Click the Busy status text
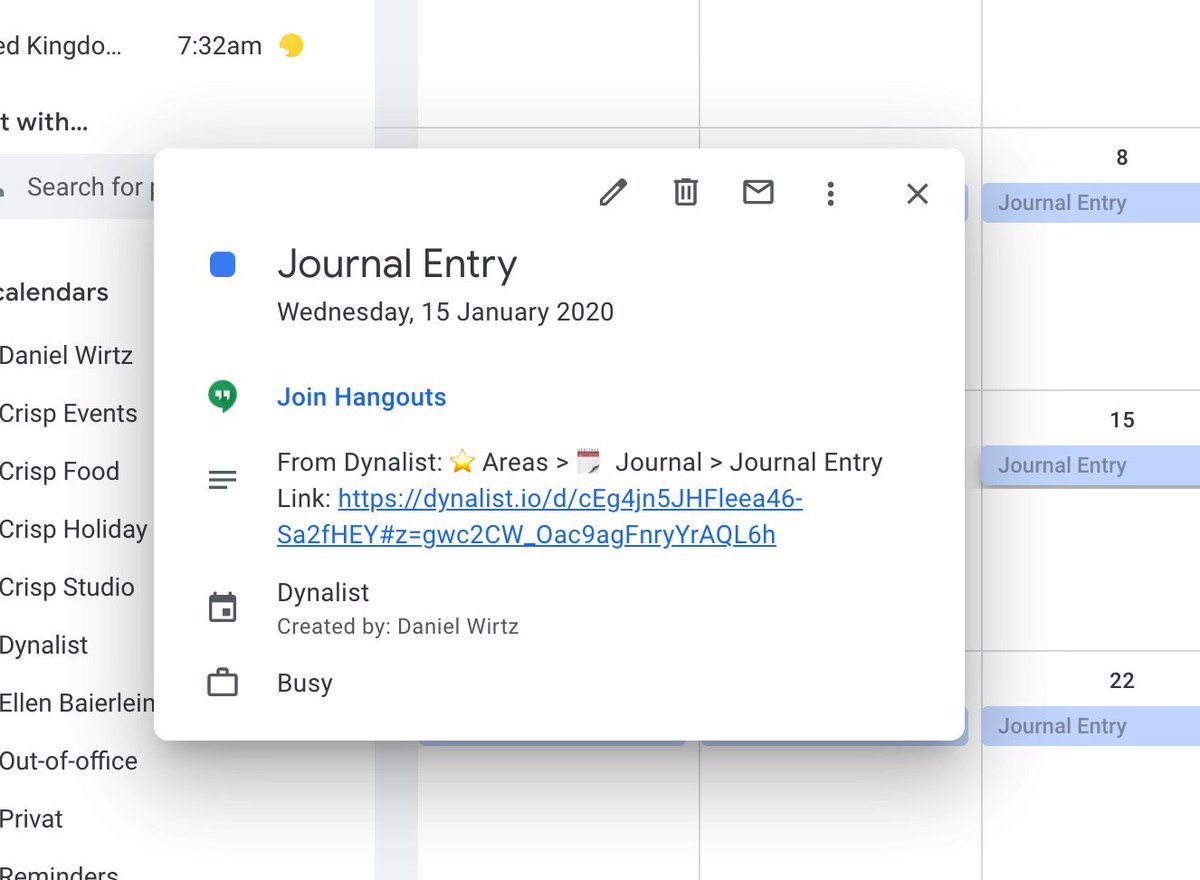Viewport: 1200px width, 880px height. pos(305,684)
